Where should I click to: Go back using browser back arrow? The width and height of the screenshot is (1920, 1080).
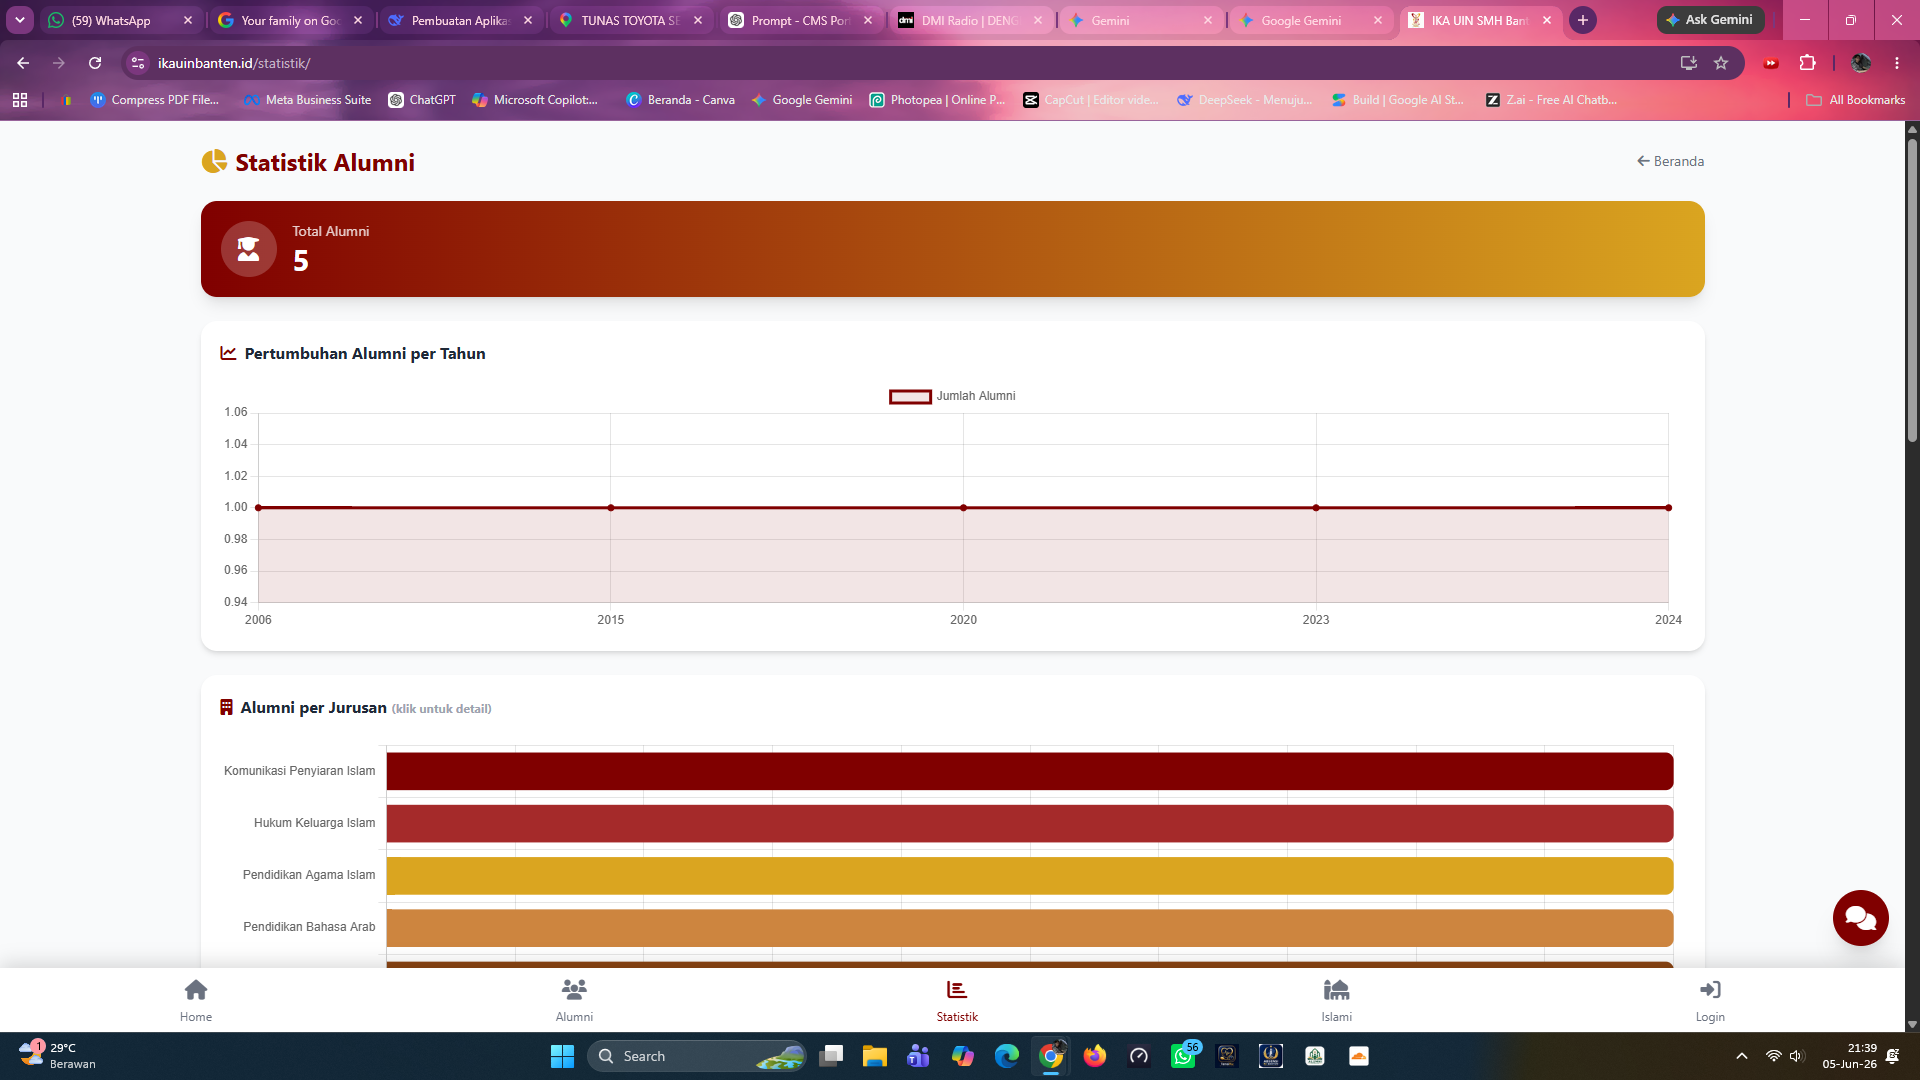click(x=23, y=63)
